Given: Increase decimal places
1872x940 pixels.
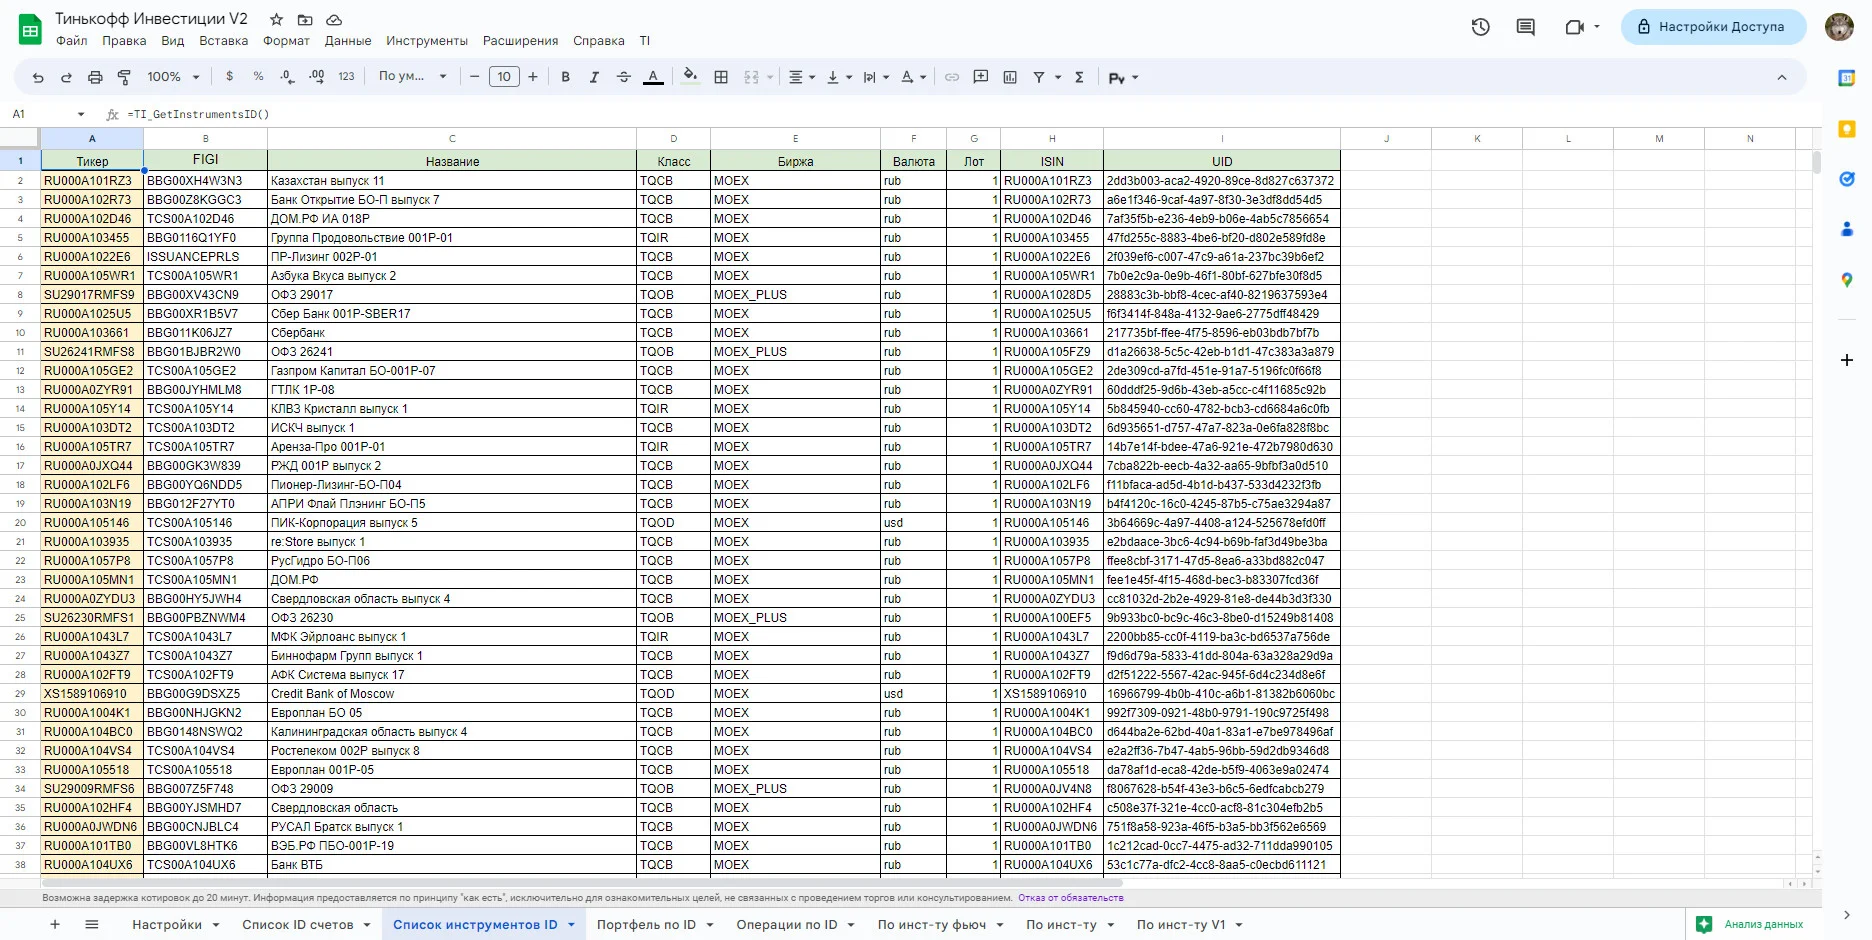Looking at the screenshot, I should (x=317, y=77).
